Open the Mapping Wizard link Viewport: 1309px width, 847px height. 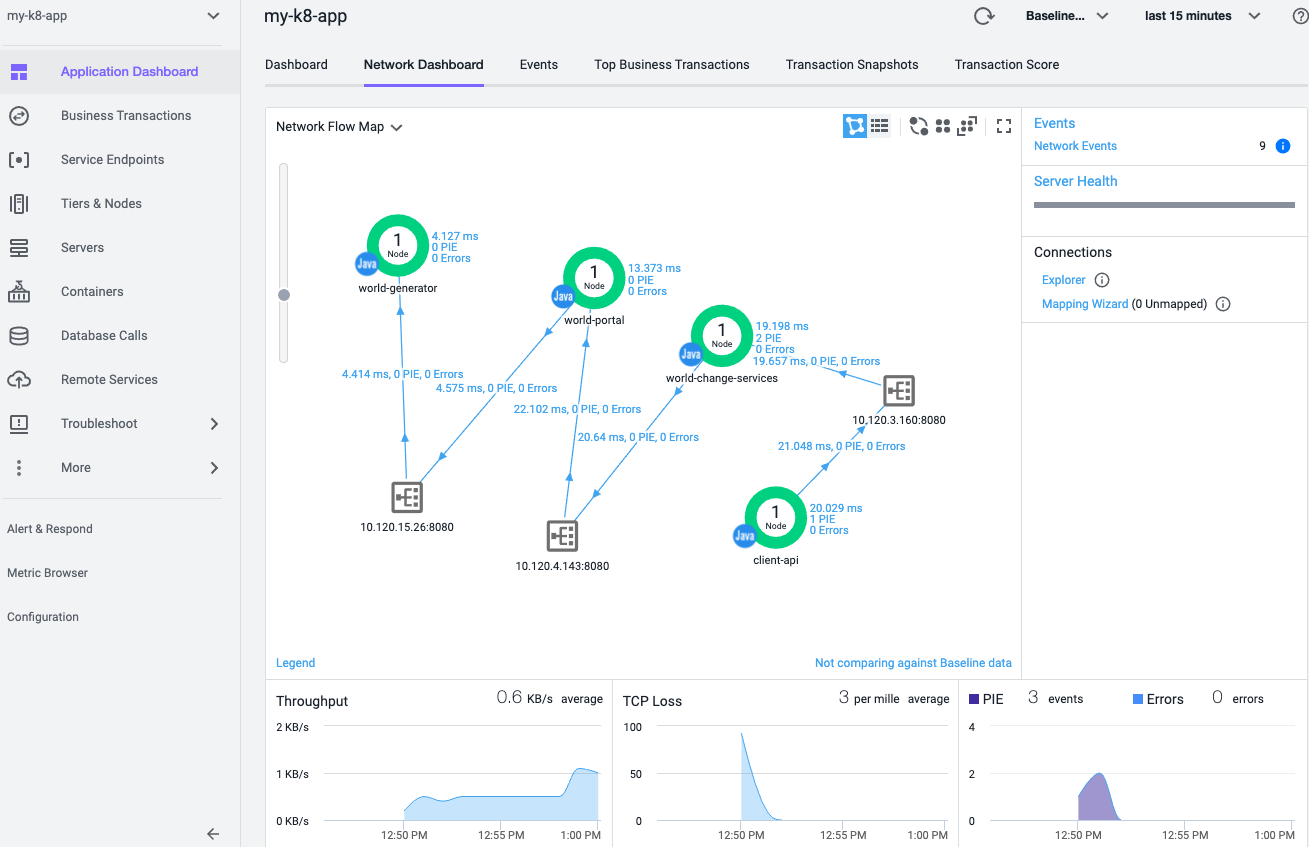pos(1085,304)
